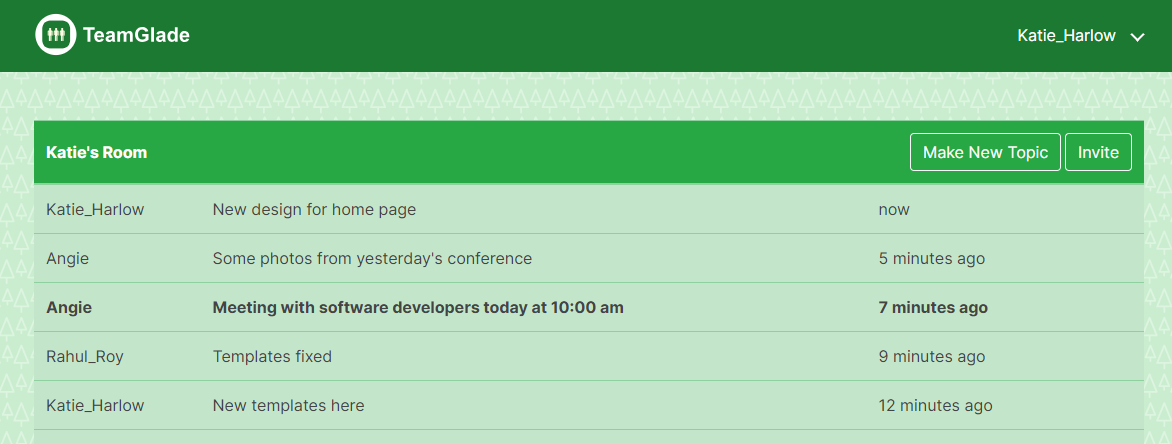Click the 'now' timestamp on first topic
1172x444 pixels.
[x=894, y=210]
